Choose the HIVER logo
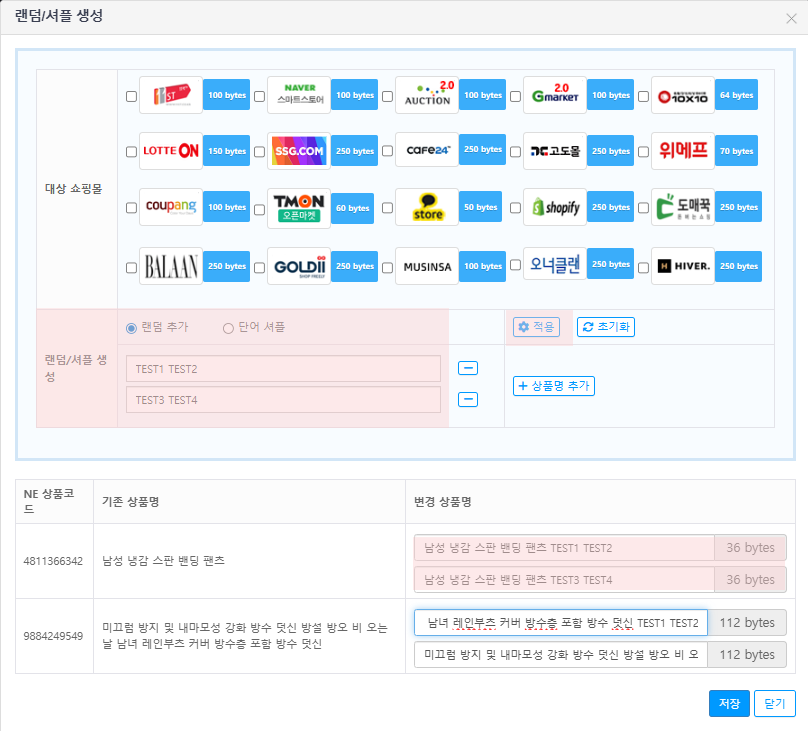Image resolution: width=808 pixels, height=731 pixels. (x=683, y=266)
